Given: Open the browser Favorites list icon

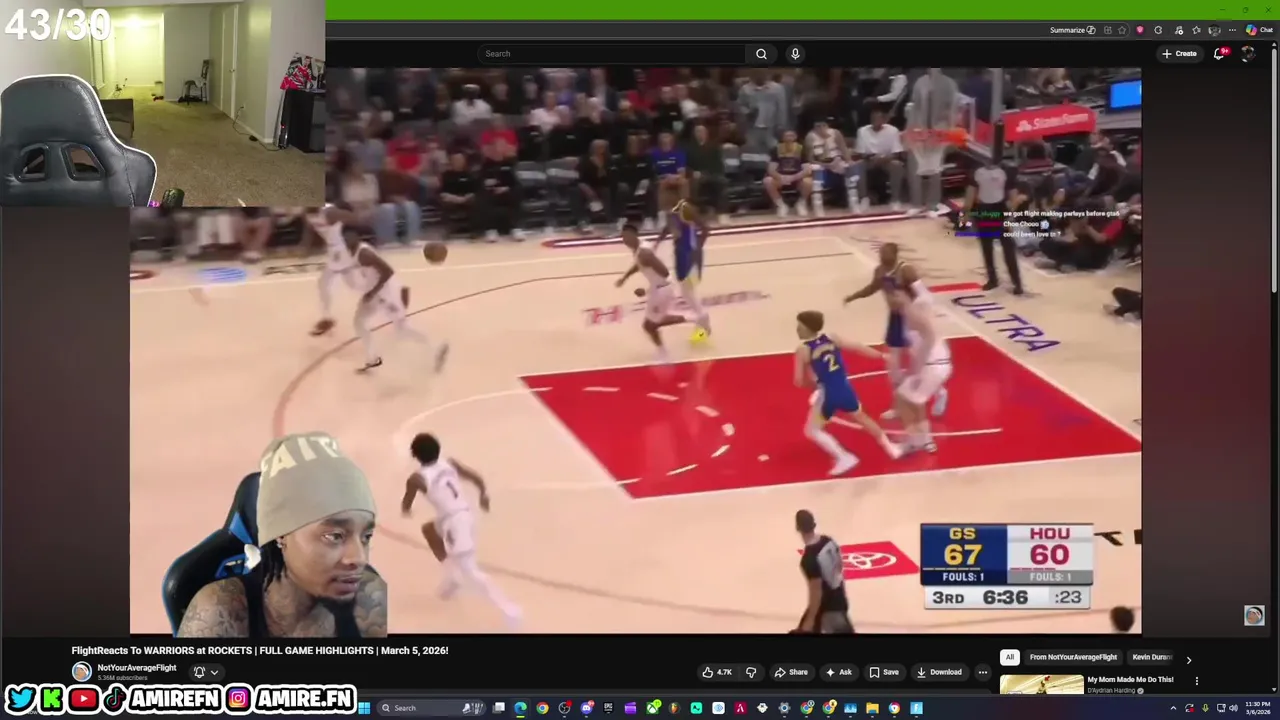Looking at the screenshot, I should pos(1197,30).
